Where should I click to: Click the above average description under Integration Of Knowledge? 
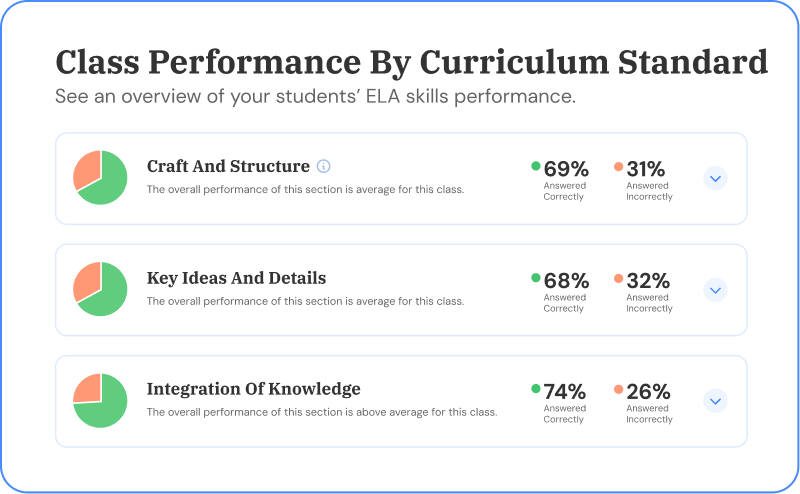[x=321, y=412]
